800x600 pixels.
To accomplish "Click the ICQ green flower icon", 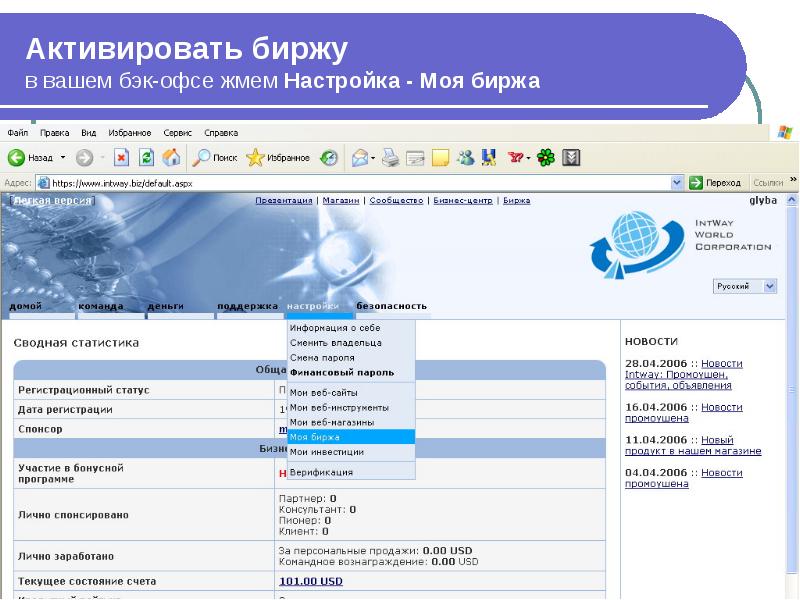I will pyautogui.click(x=546, y=157).
